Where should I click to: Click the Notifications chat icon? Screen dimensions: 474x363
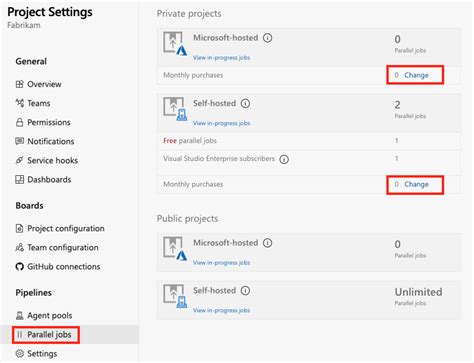(x=19, y=141)
